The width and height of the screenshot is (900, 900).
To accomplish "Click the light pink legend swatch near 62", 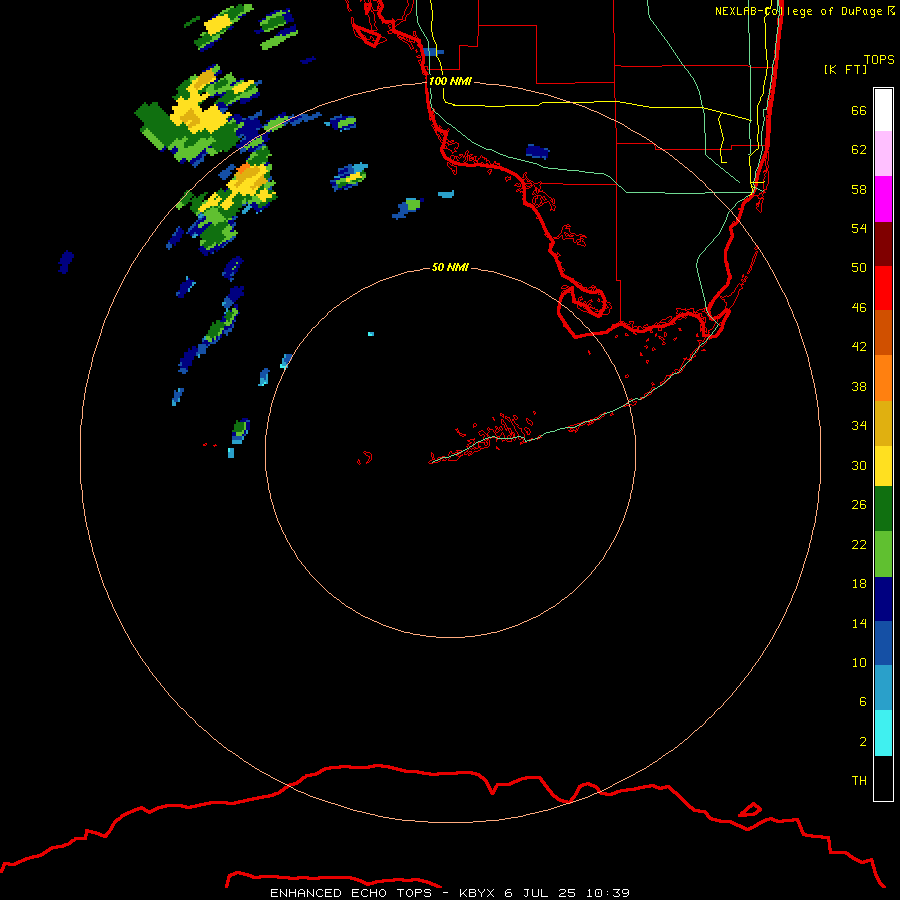I will coord(883,153).
